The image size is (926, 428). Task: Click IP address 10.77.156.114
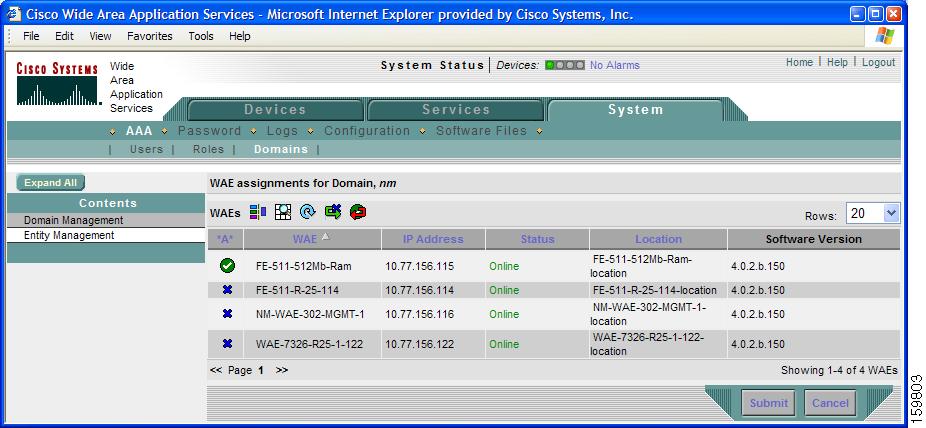click(420, 290)
